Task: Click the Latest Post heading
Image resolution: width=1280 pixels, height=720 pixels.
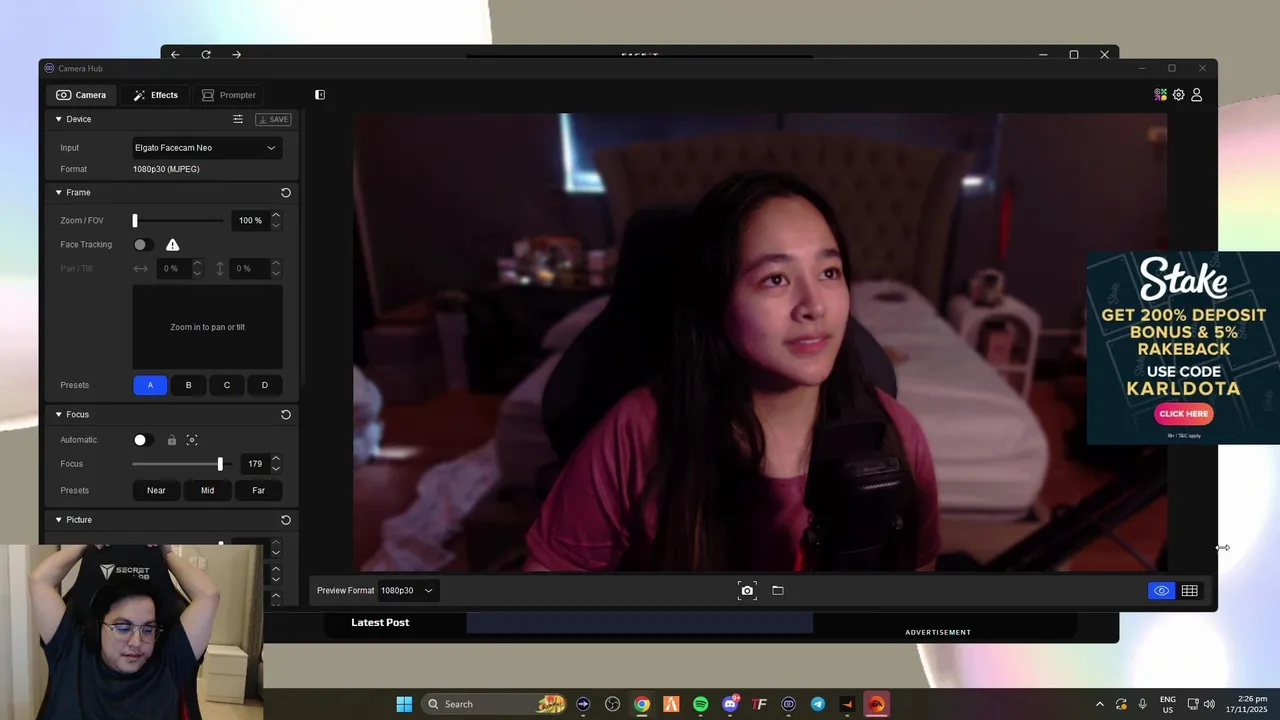Action: (380, 622)
